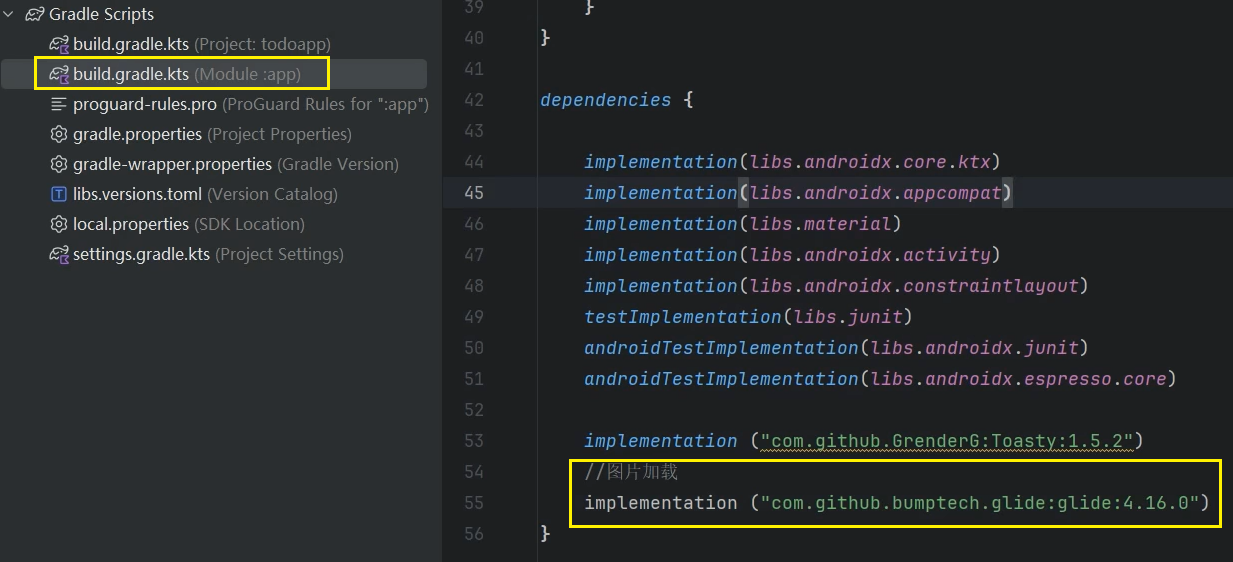Click libs.material on line 46
This screenshot has height=562, width=1233.
pos(820,224)
